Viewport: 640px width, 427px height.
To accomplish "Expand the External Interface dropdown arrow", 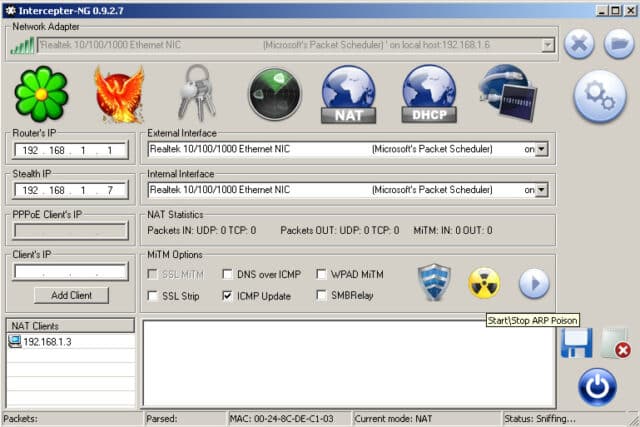I will pyautogui.click(x=541, y=149).
